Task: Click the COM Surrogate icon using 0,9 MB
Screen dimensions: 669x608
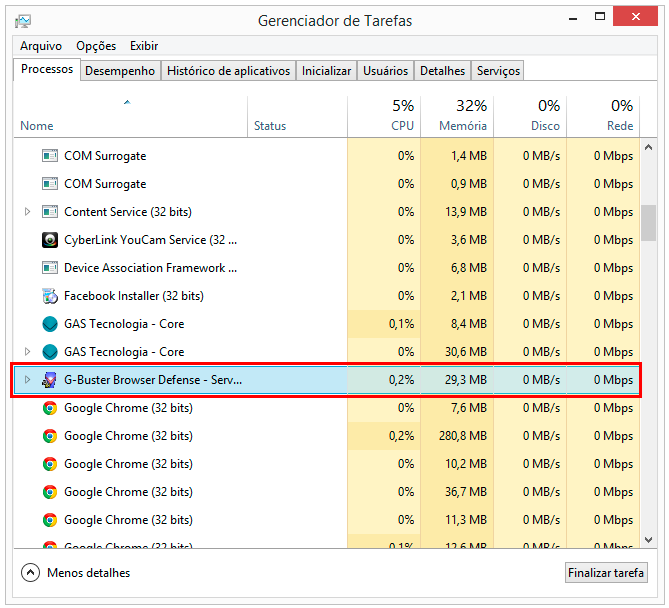Action: click(50, 184)
